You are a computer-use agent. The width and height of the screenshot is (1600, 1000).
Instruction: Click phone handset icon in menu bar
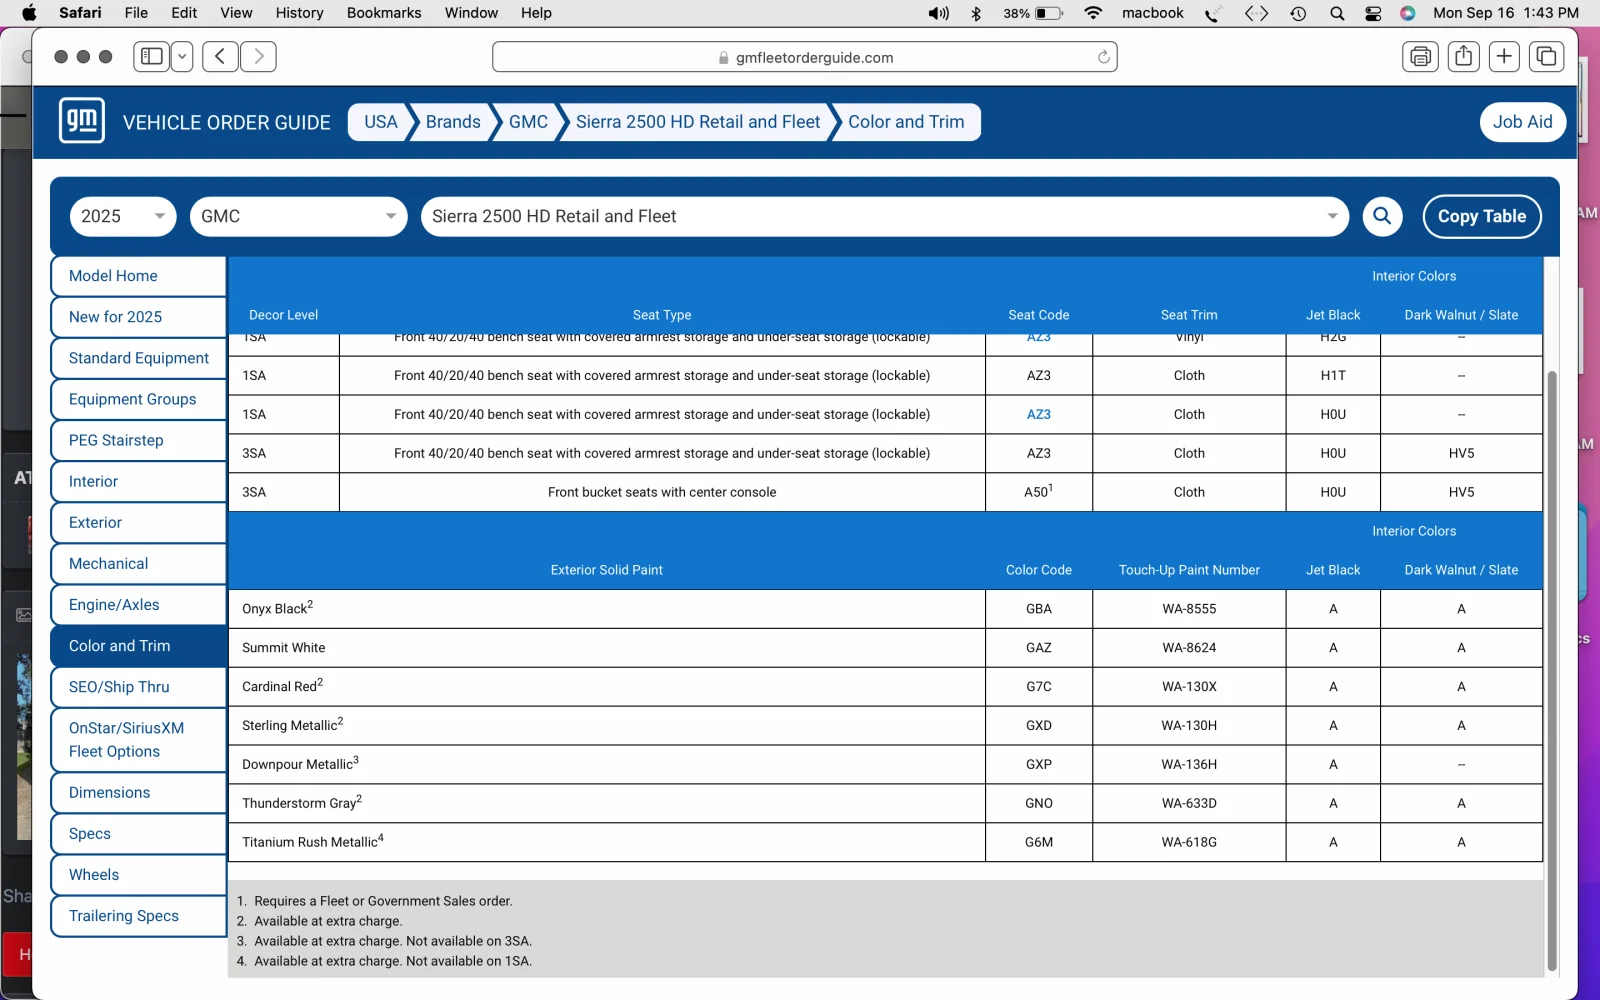[1213, 13]
